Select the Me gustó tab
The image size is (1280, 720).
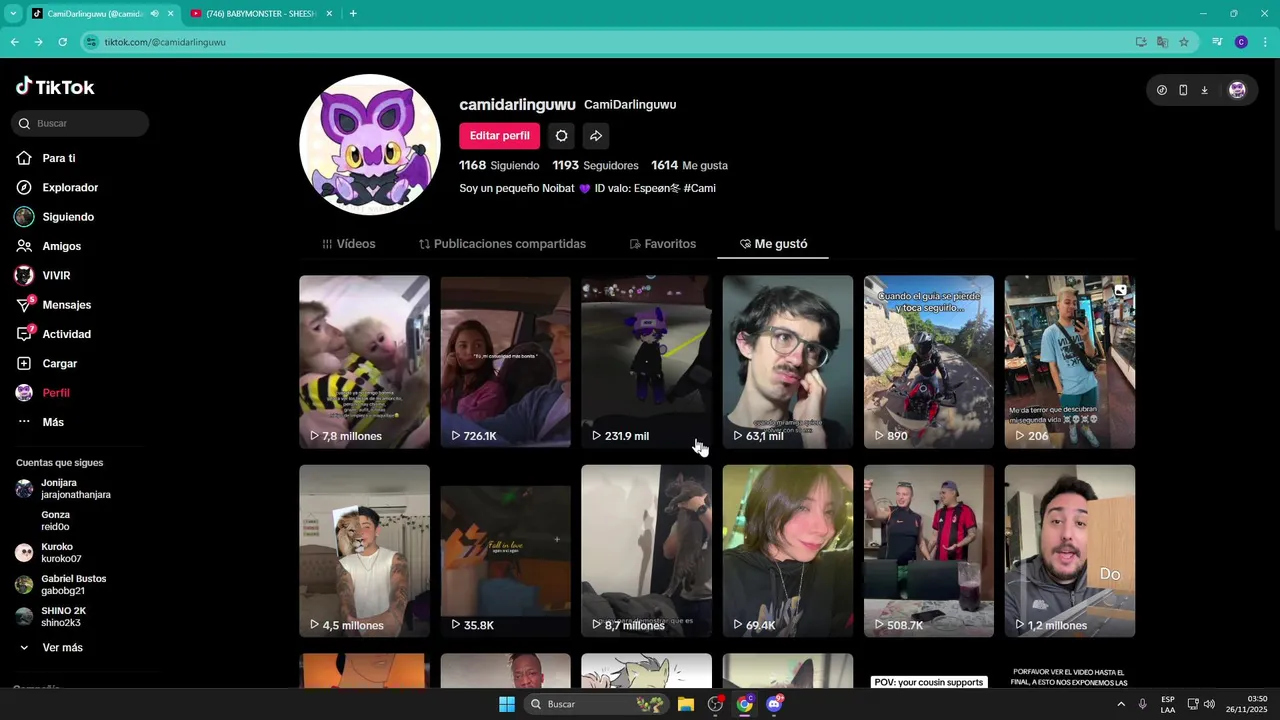773,244
